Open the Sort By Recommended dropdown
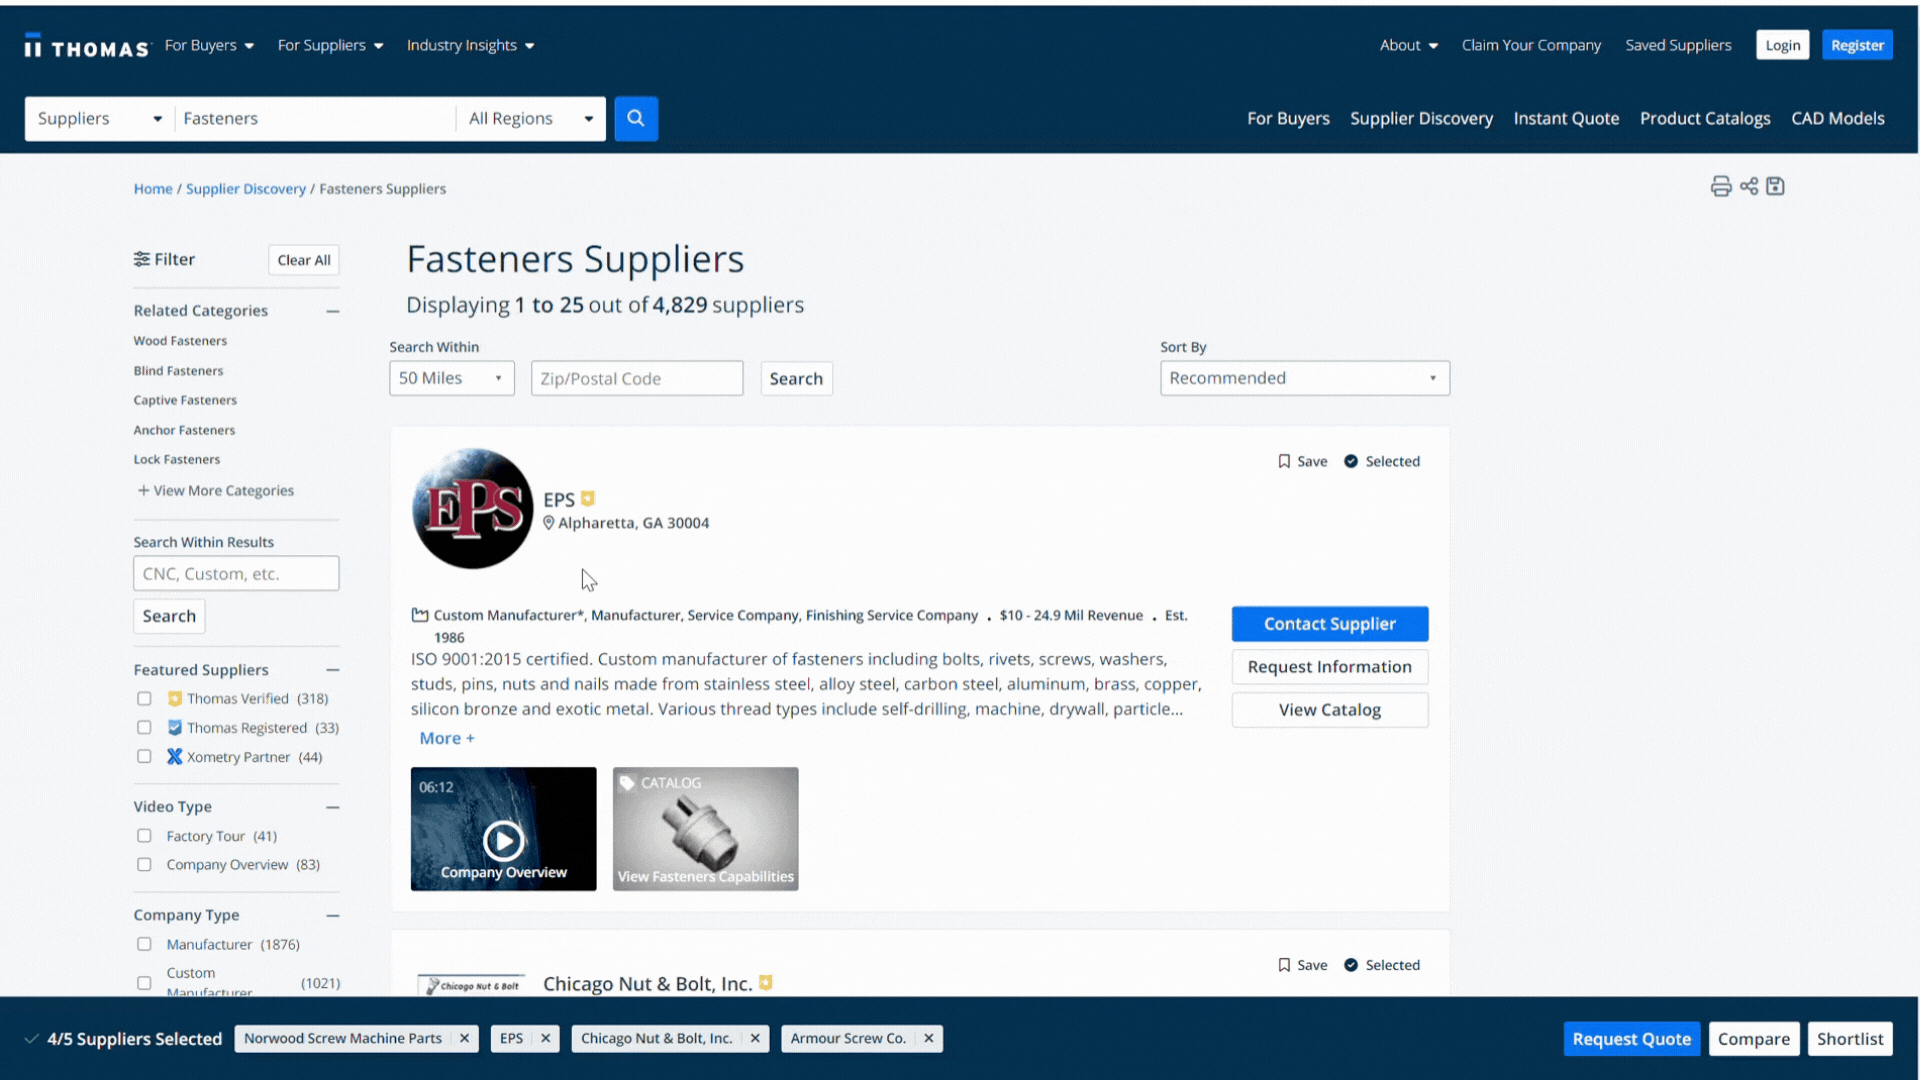This screenshot has width=1920, height=1080. point(1302,377)
